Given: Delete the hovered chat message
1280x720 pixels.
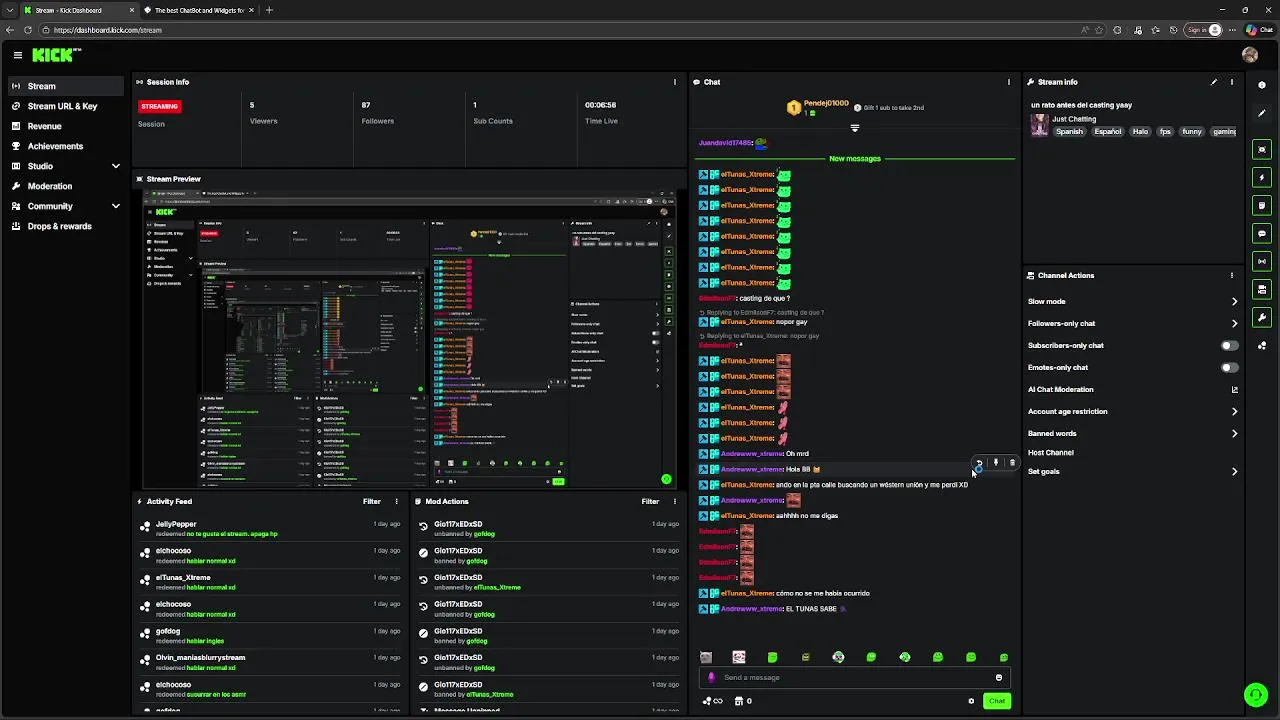Looking at the screenshot, I should point(1011,463).
